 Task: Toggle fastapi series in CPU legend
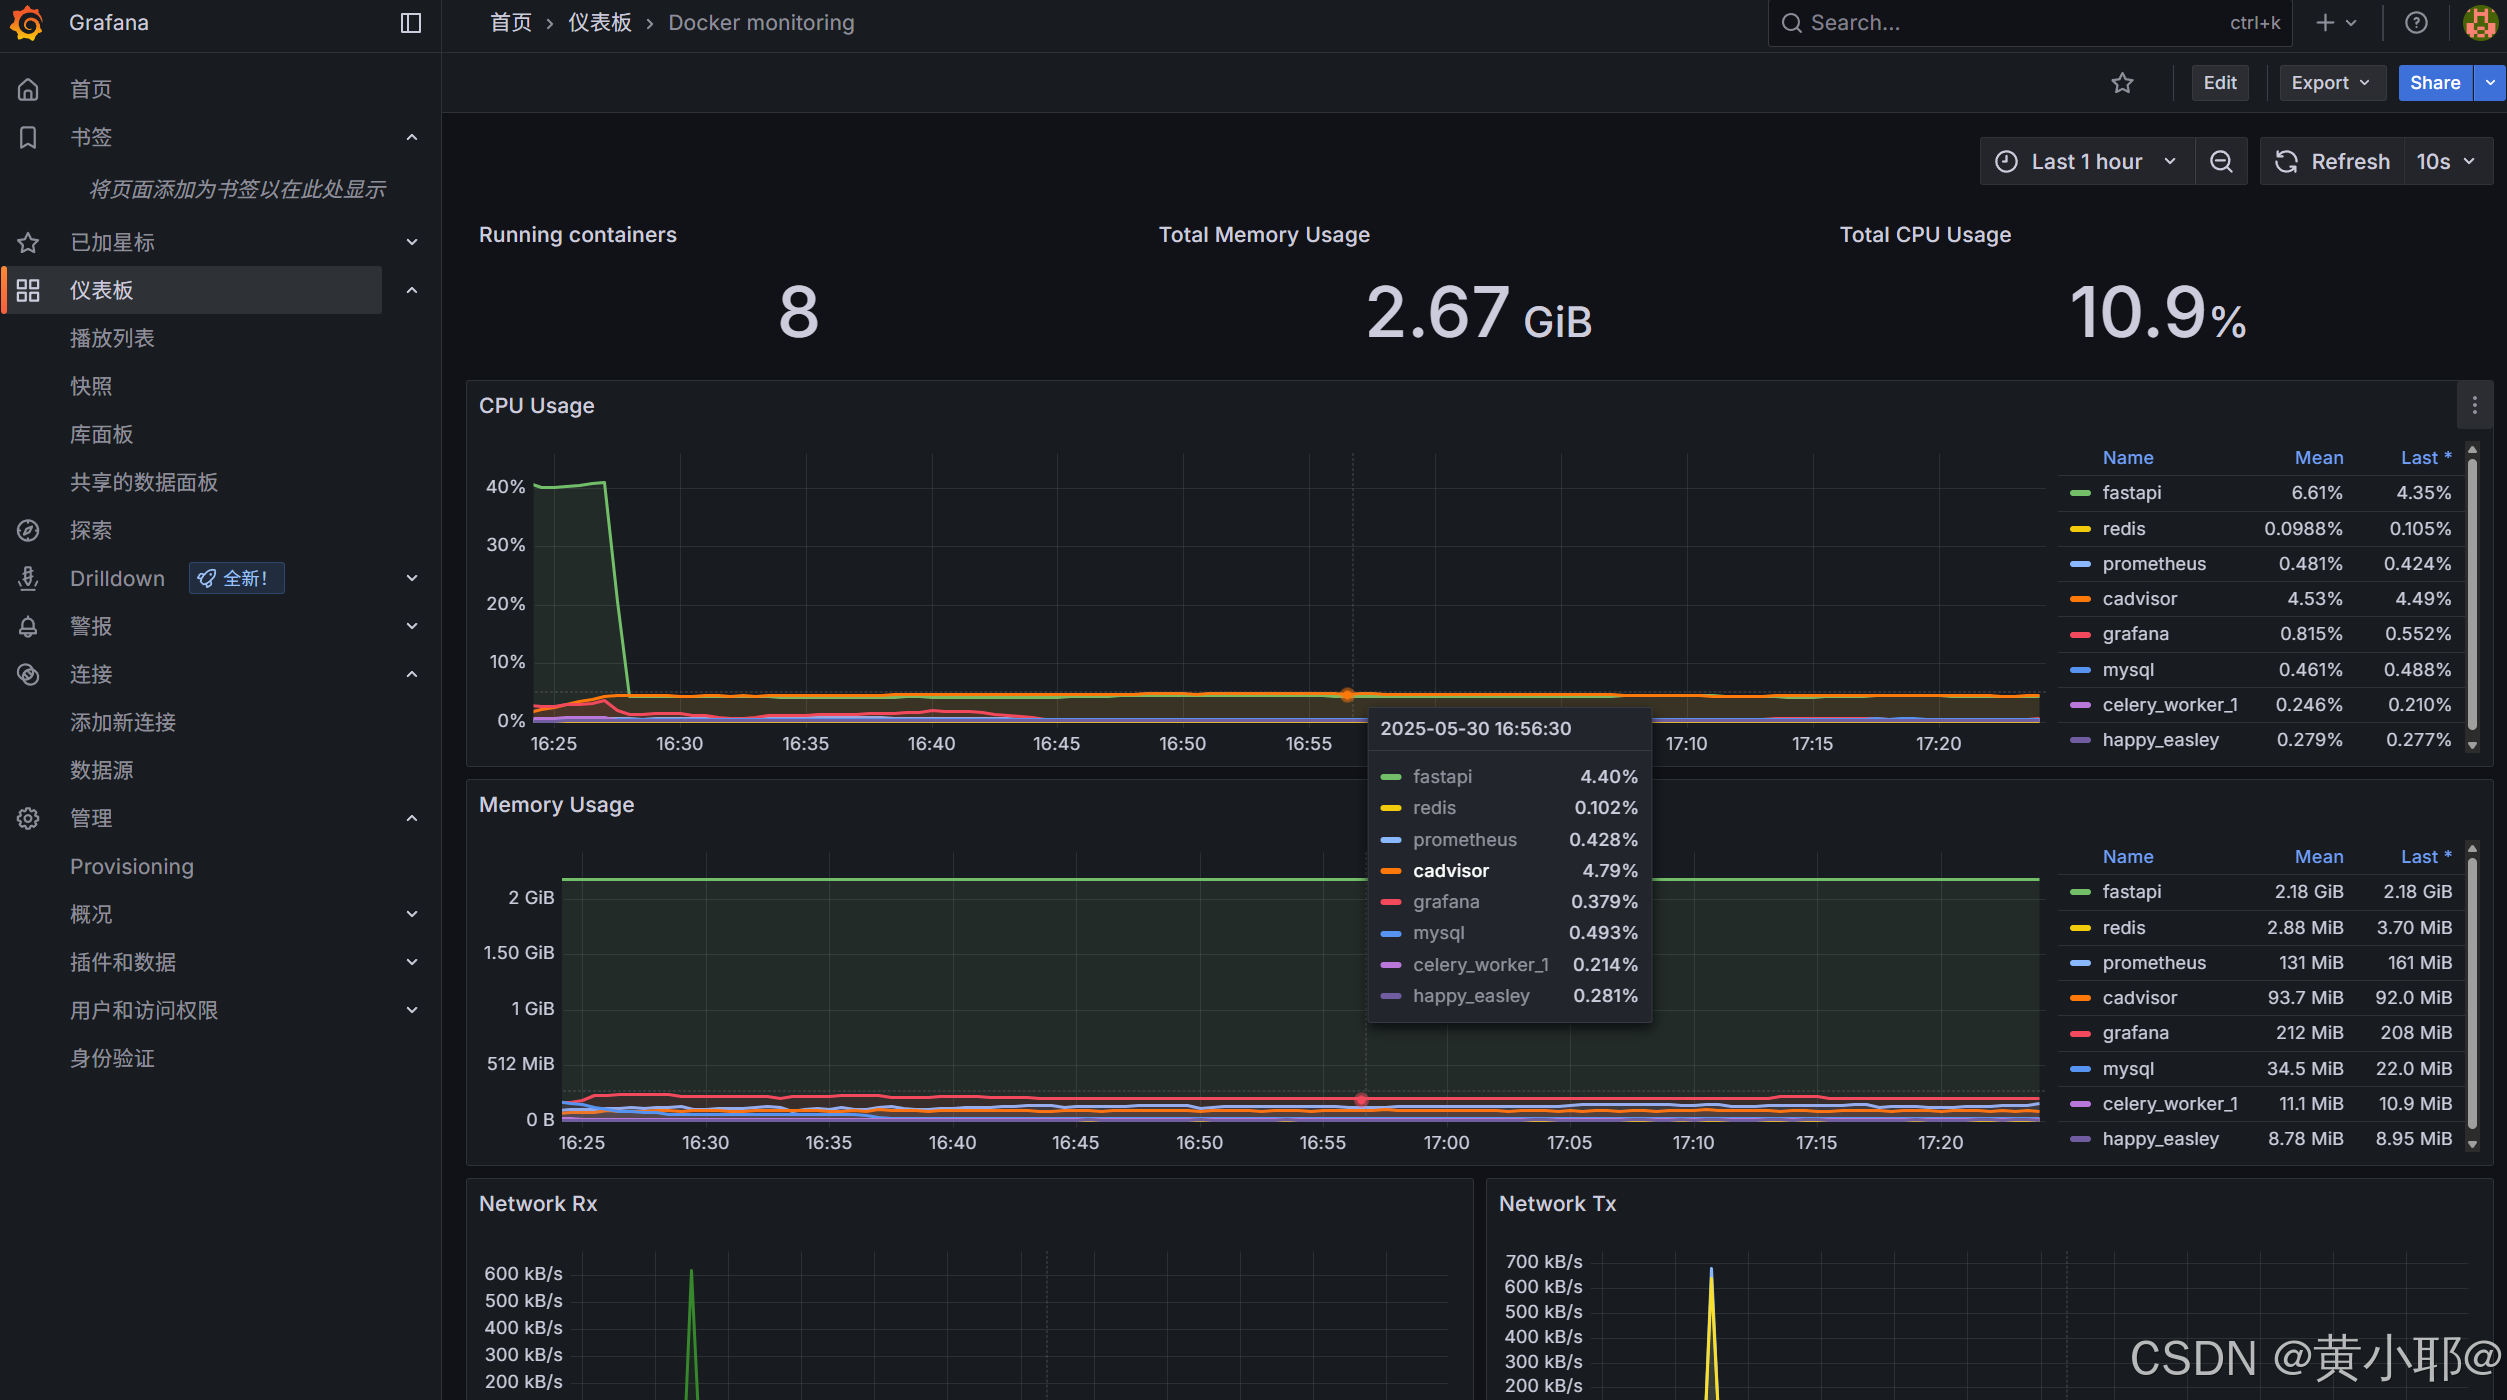click(2131, 493)
